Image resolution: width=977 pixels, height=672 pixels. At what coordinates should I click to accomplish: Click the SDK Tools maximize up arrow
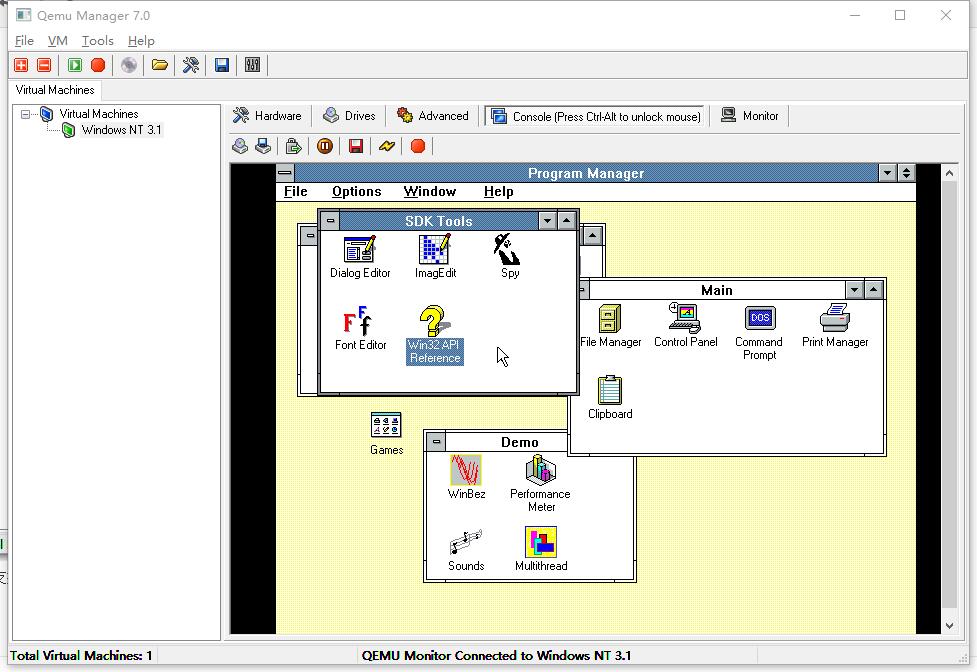[566, 220]
